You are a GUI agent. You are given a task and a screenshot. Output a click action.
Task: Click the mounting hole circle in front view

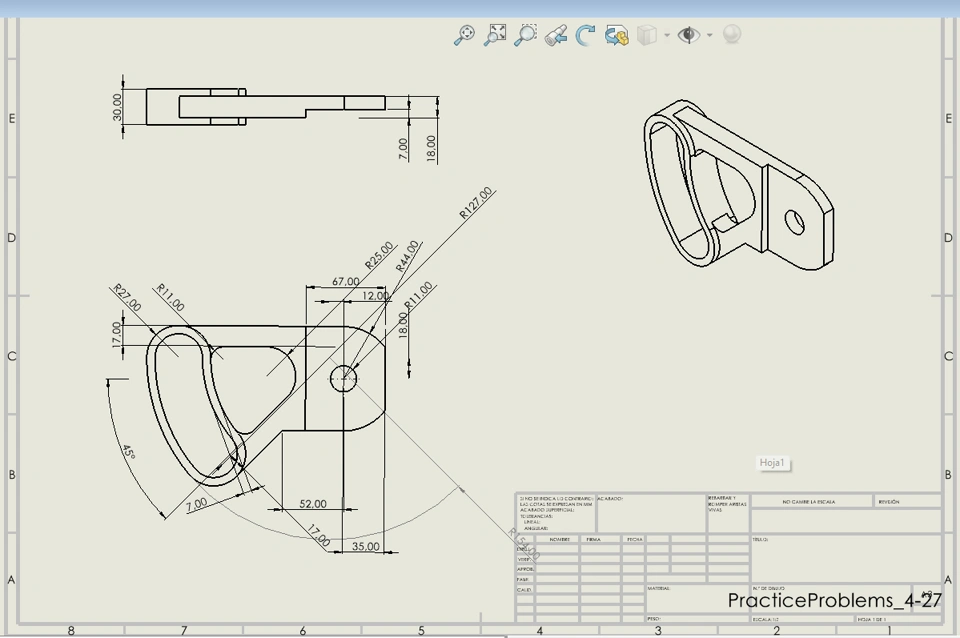click(343, 378)
